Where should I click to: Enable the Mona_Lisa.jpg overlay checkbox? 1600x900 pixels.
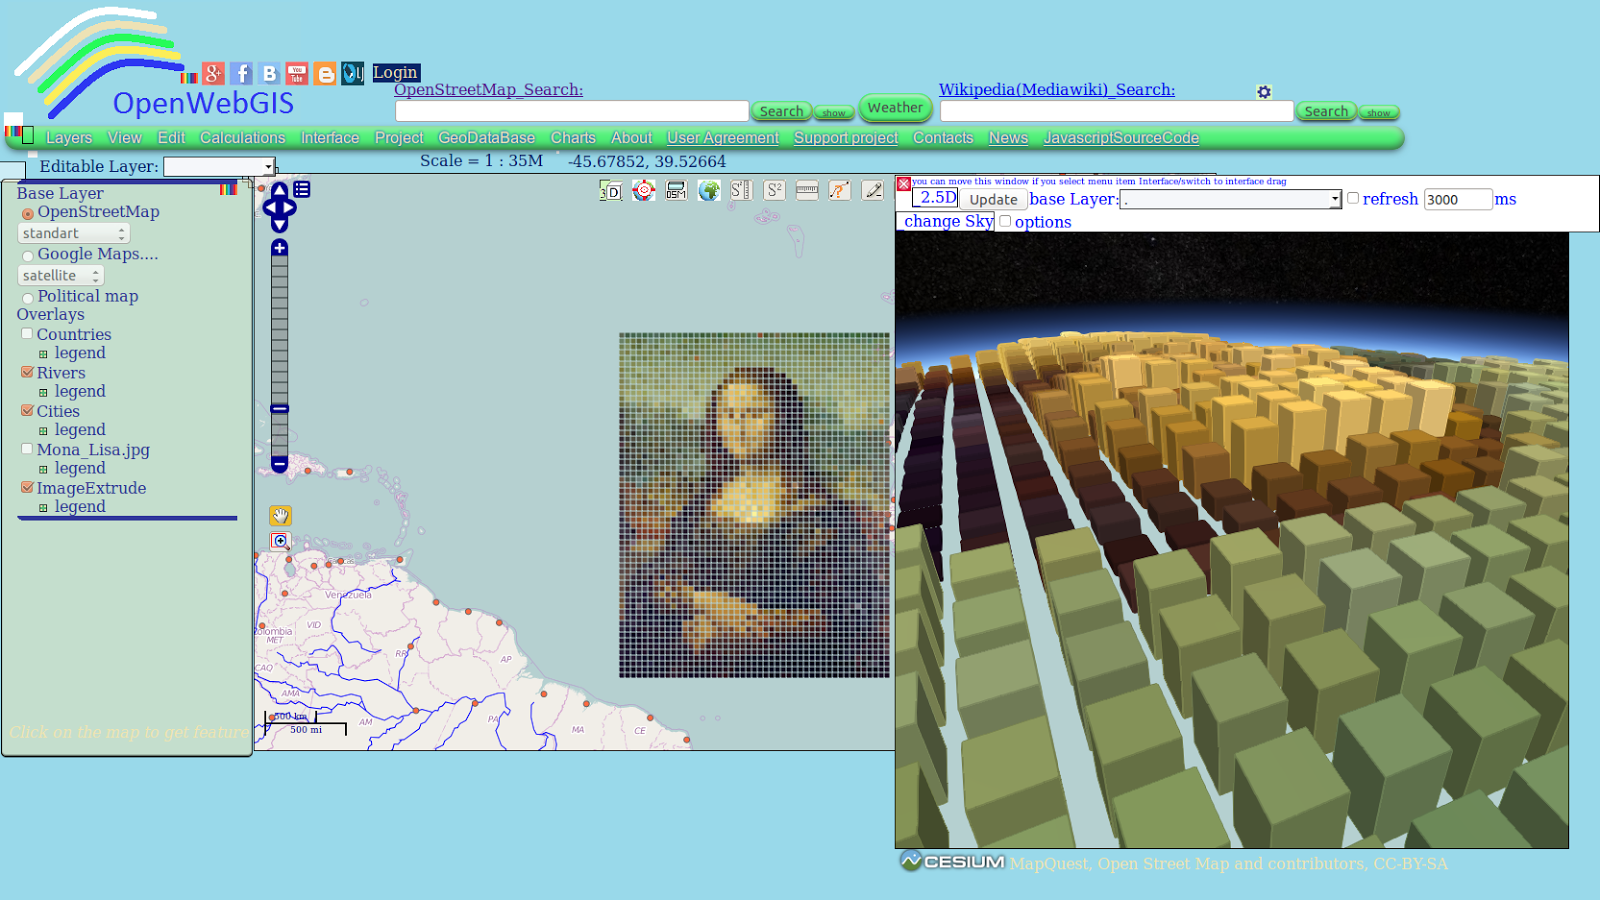(27, 449)
